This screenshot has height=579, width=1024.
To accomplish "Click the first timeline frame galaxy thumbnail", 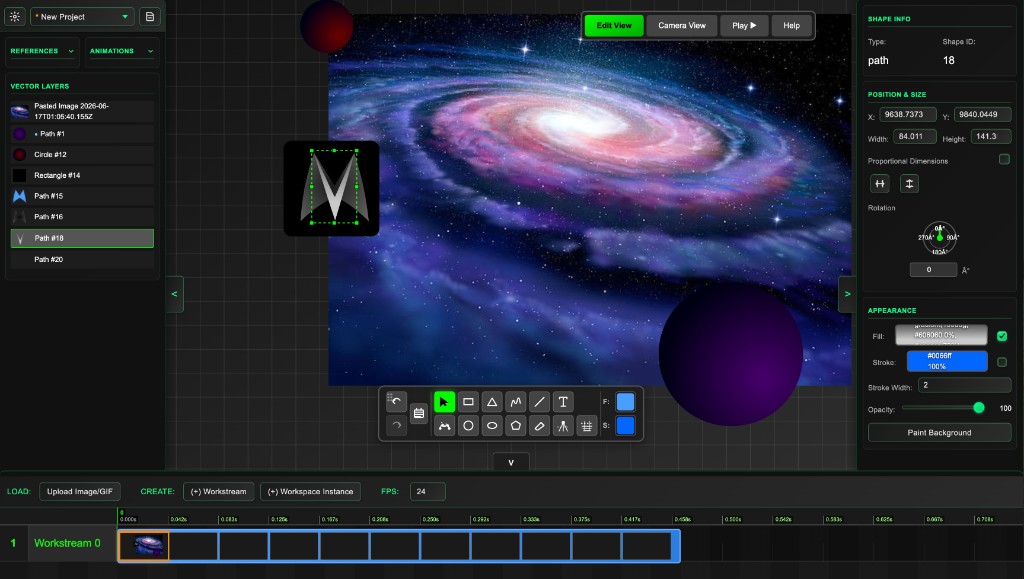I will pos(144,545).
